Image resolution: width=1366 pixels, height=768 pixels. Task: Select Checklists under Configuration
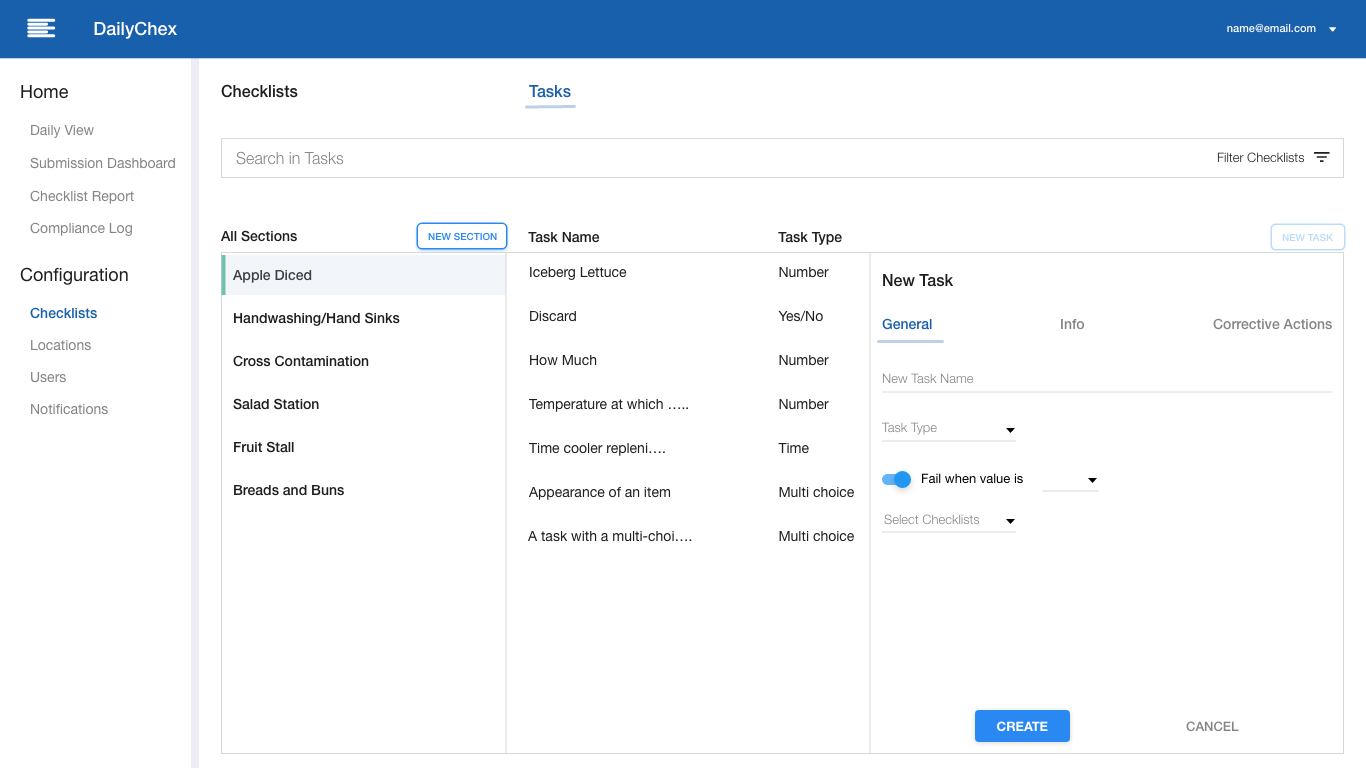(64, 313)
